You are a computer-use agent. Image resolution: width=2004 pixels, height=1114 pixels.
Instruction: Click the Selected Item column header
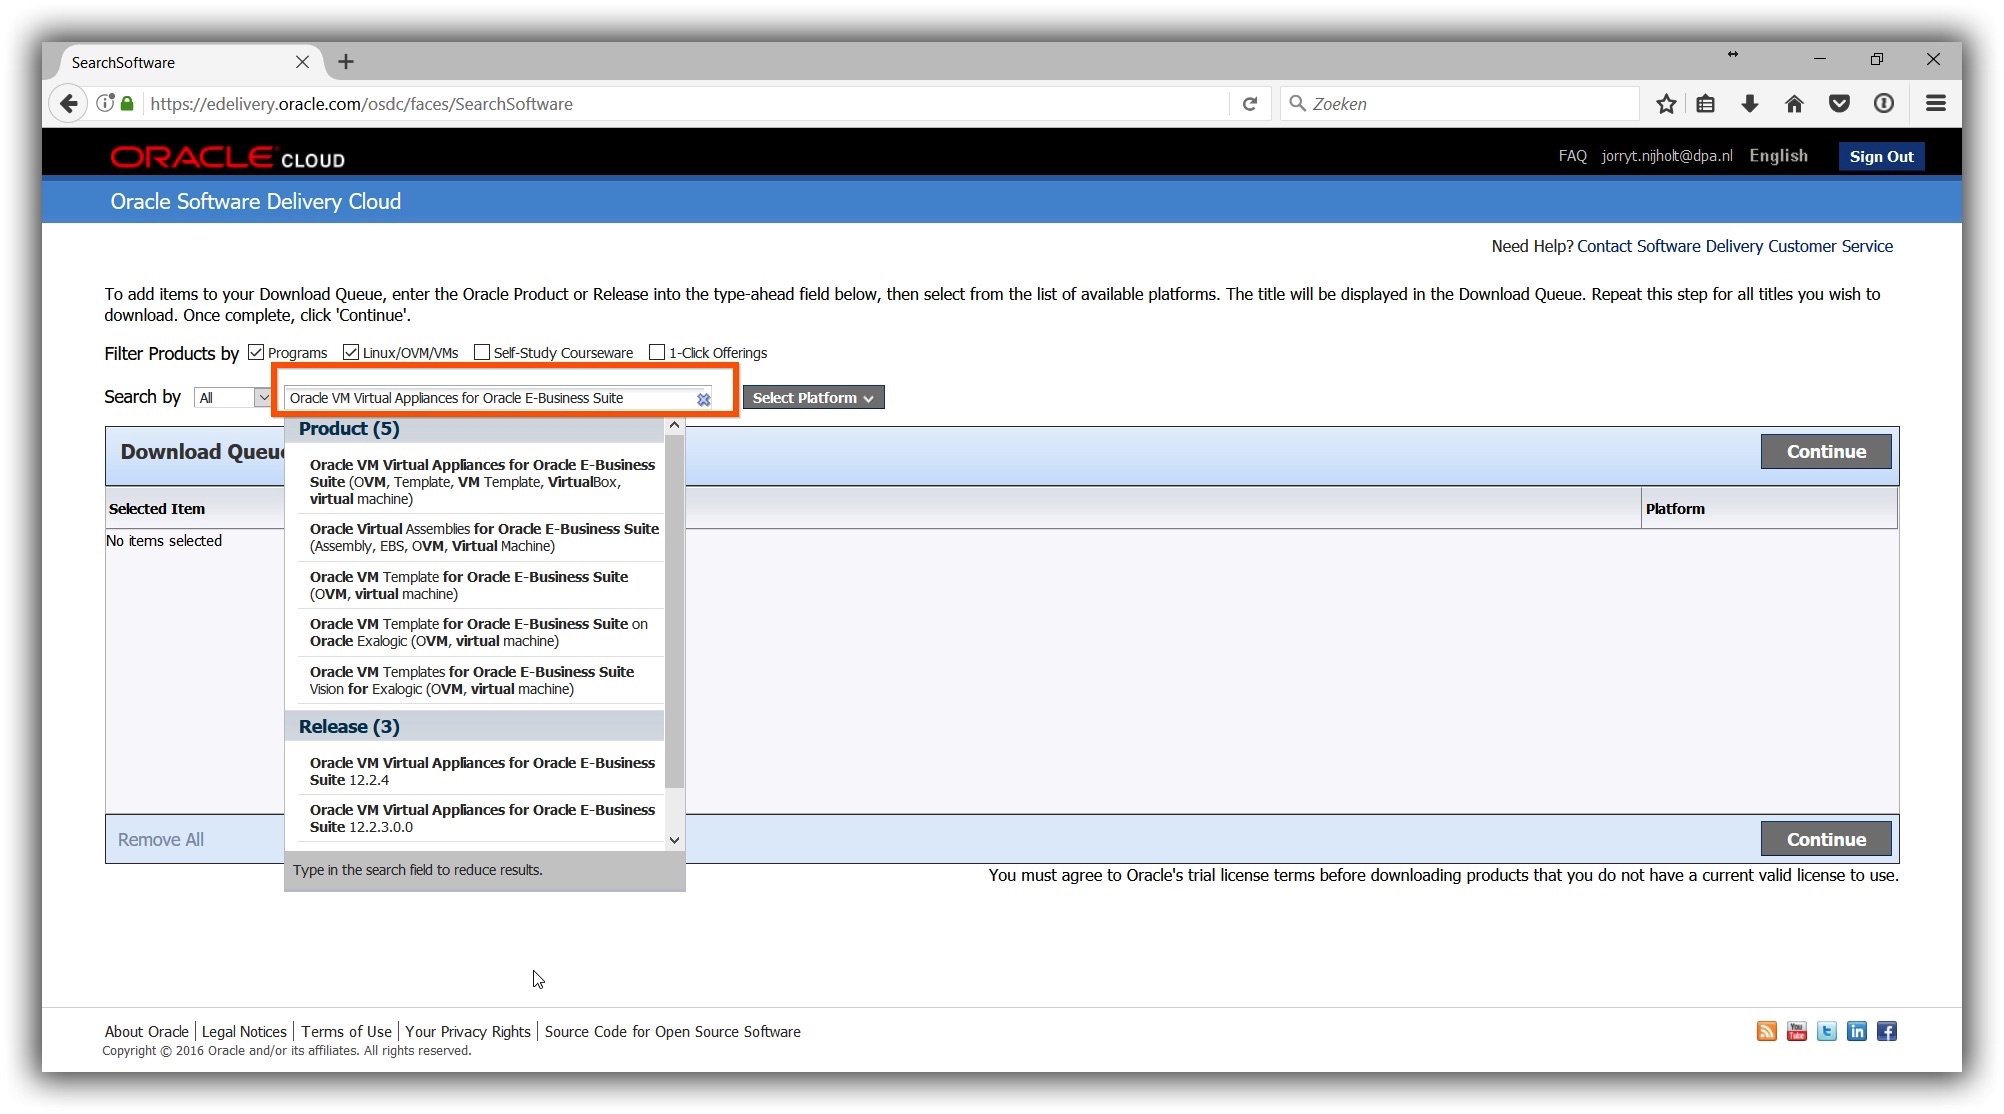click(157, 509)
